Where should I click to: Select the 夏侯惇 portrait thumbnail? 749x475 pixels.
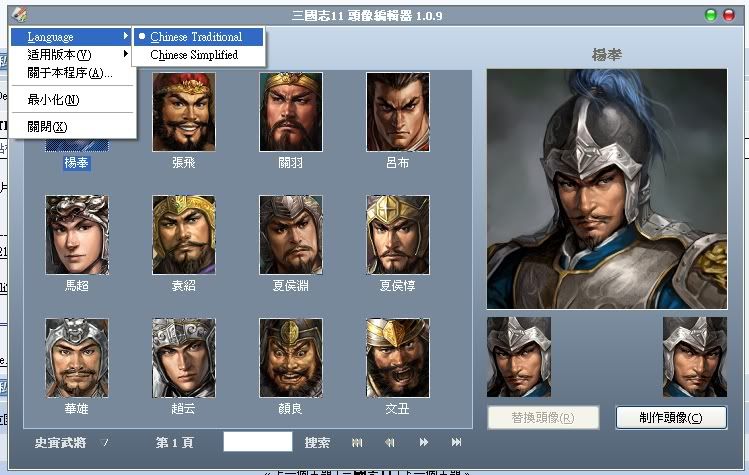(x=398, y=235)
